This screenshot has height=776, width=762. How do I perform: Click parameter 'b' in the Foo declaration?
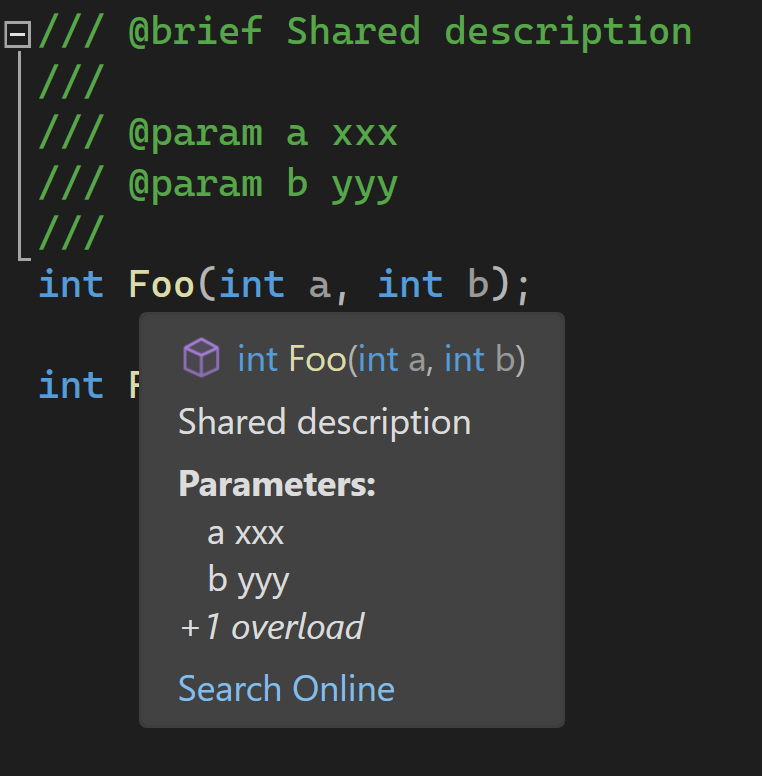coord(478,285)
